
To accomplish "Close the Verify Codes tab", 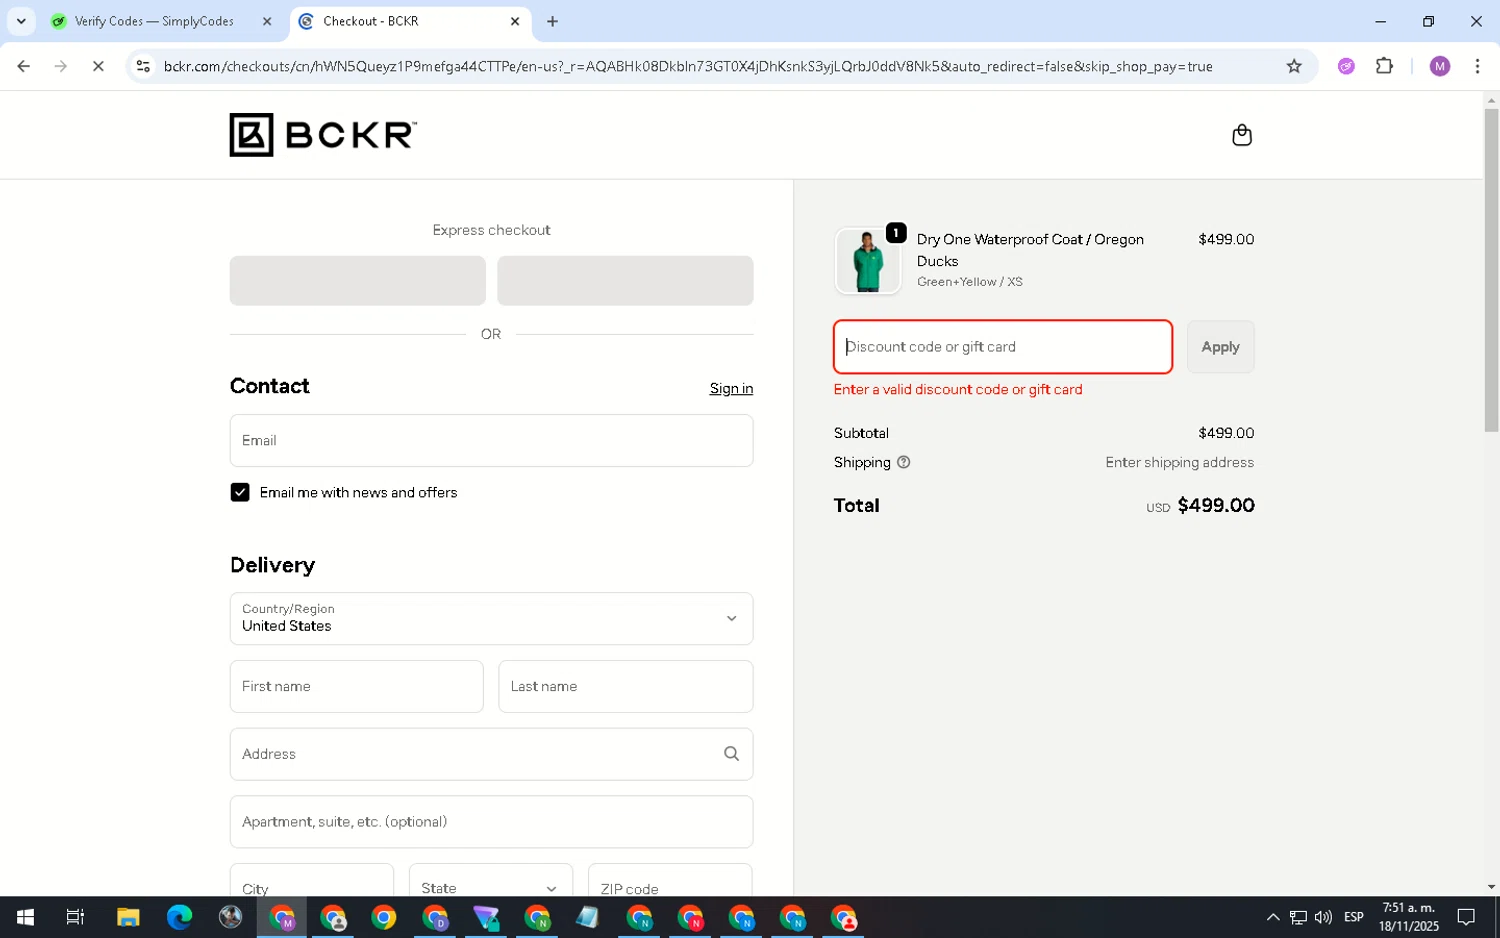I will pyautogui.click(x=267, y=21).
